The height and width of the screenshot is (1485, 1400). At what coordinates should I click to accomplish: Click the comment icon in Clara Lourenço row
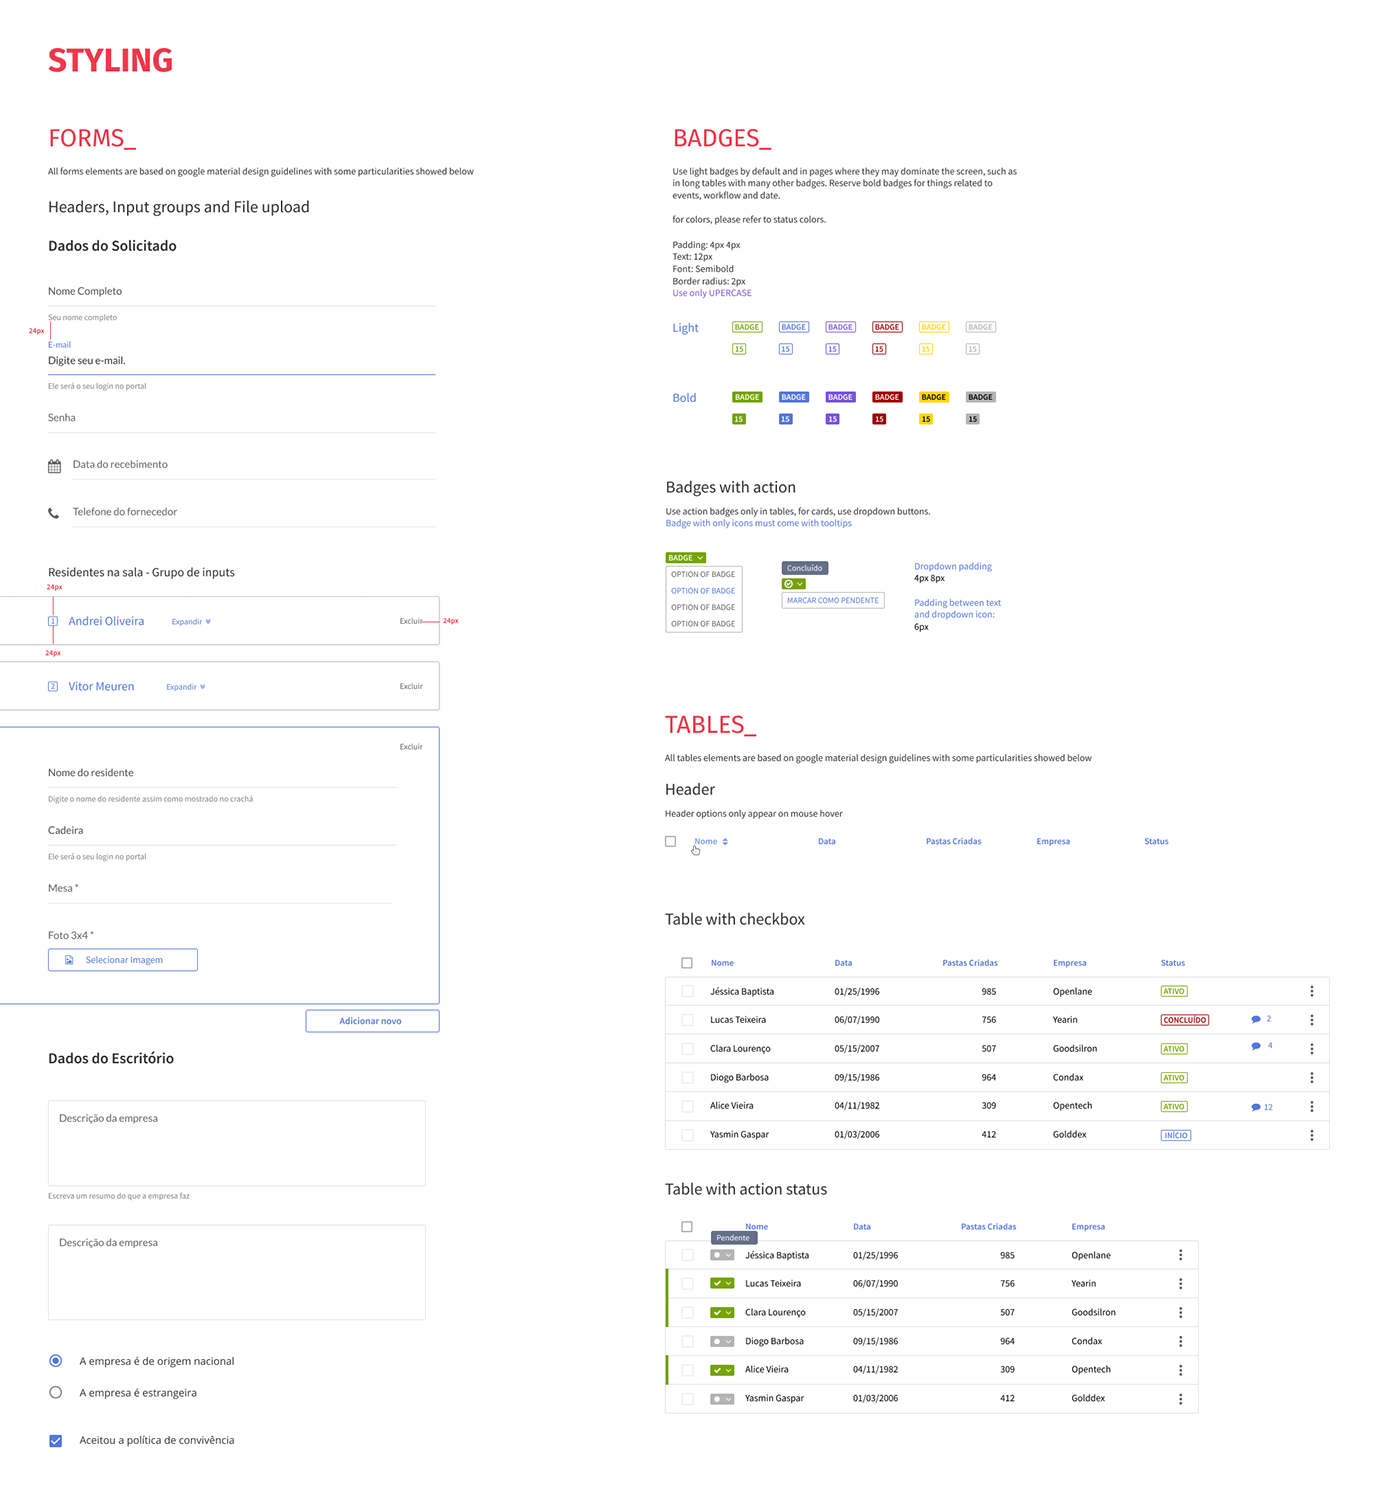pyautogui.click(x=1256, y=1046)
